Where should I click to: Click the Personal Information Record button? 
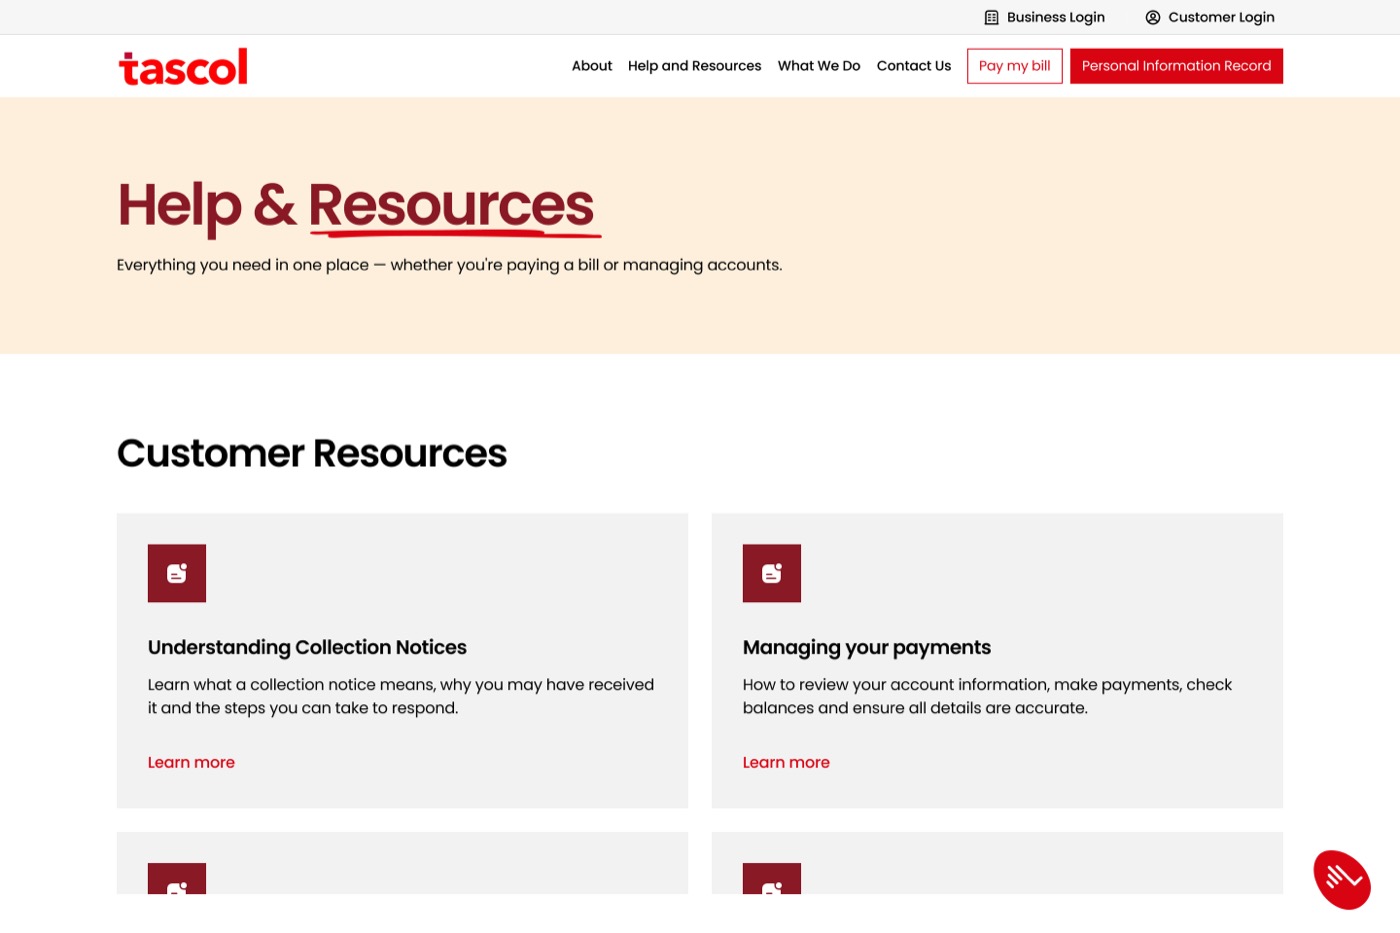[1176, 65]
